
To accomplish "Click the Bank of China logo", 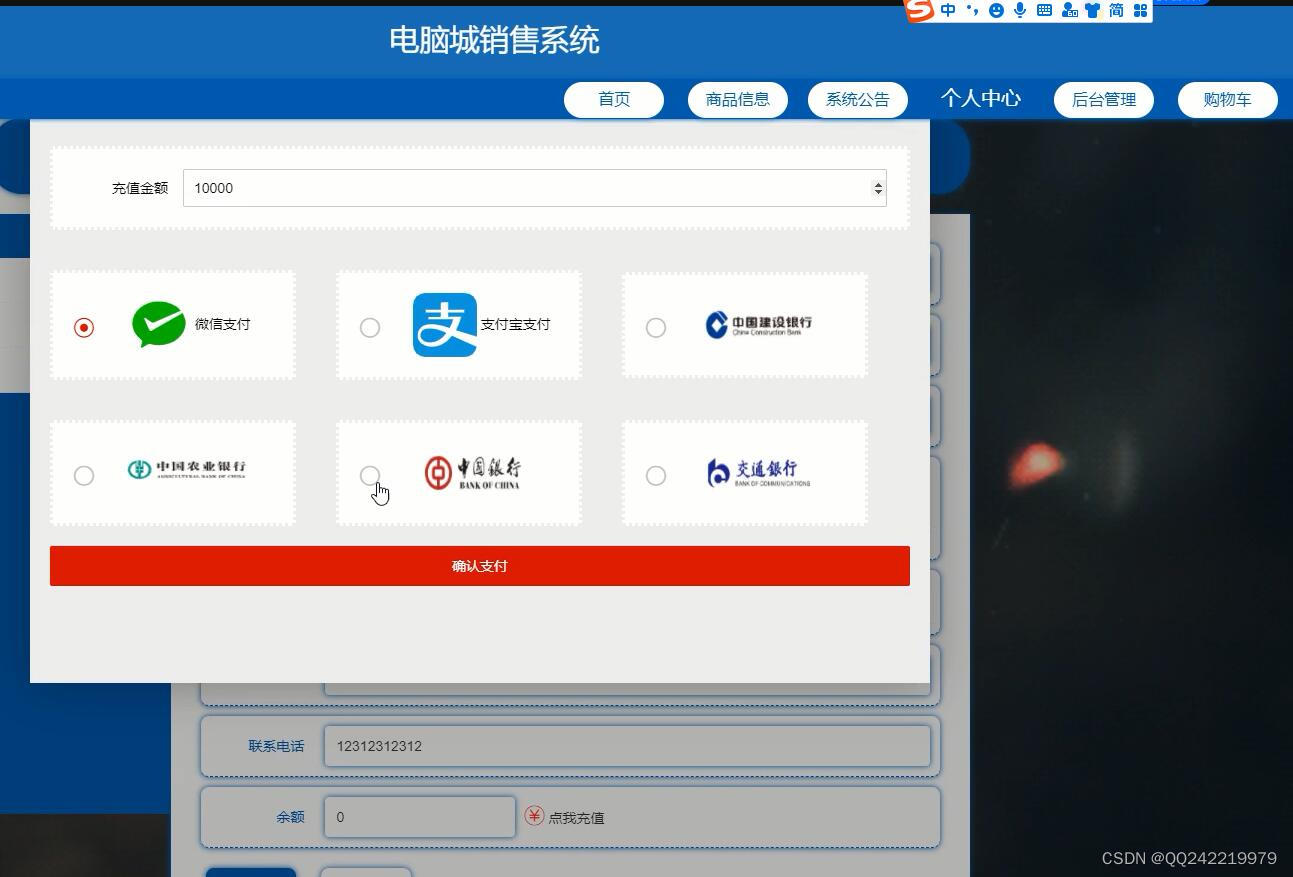I will coord(472,472).
